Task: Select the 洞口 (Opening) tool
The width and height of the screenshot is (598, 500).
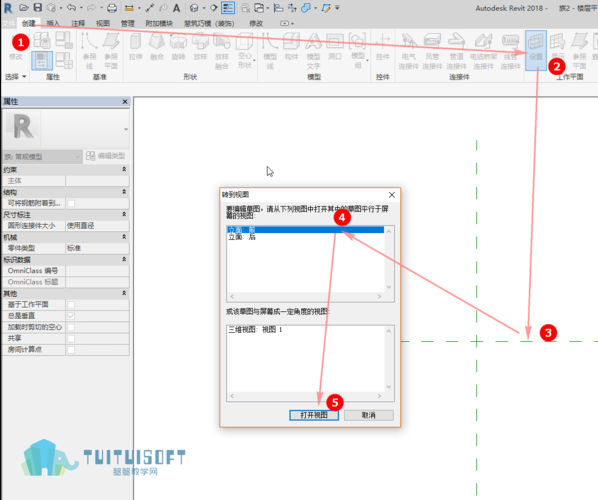Action: [335, 47]
